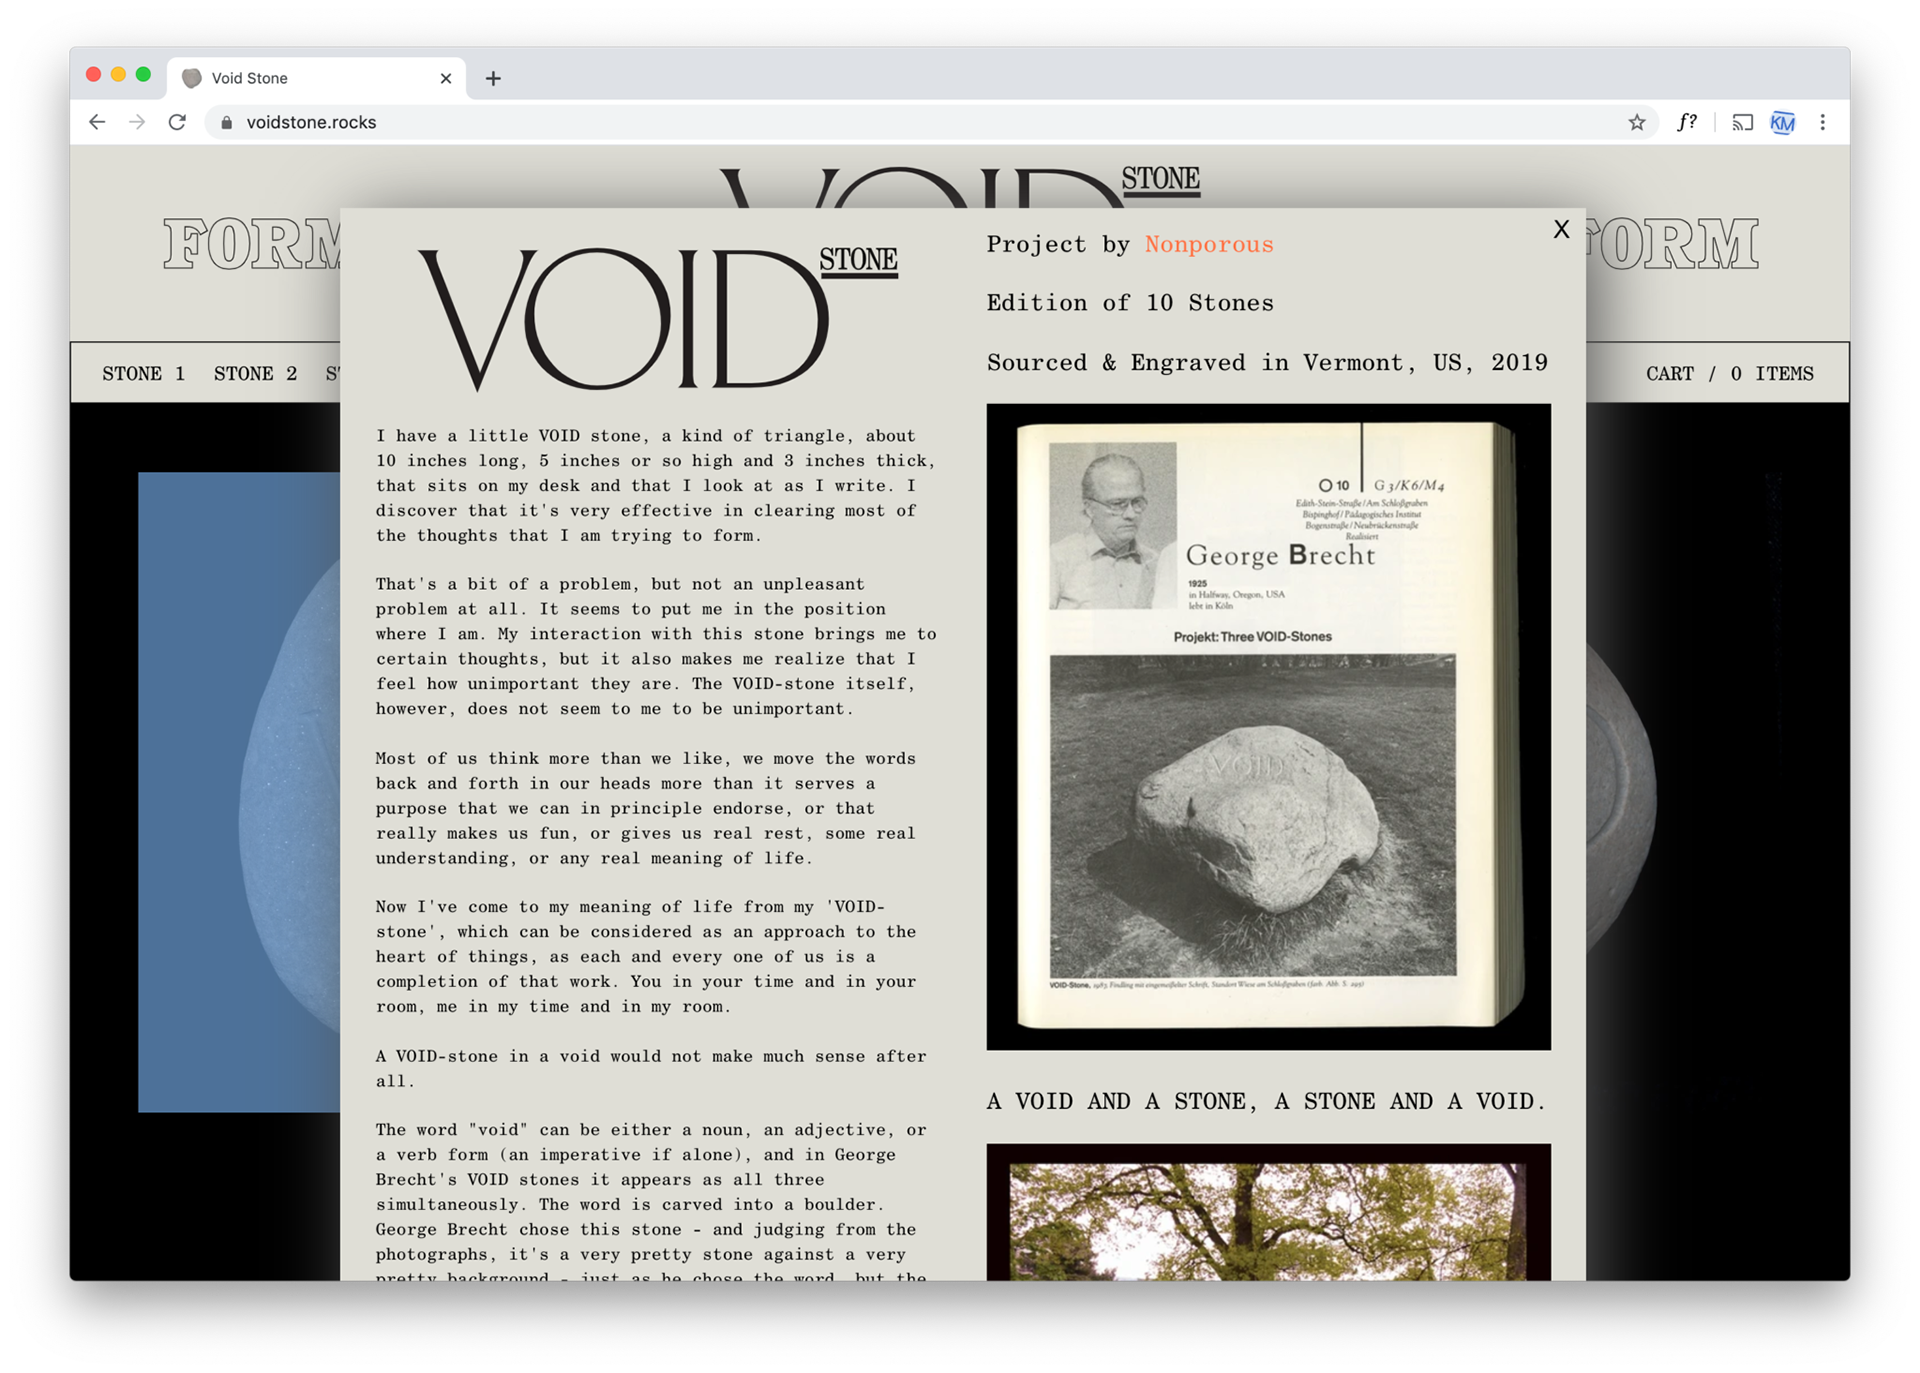Click the tree photograph below the caption

click(x=1268, y=1215)
